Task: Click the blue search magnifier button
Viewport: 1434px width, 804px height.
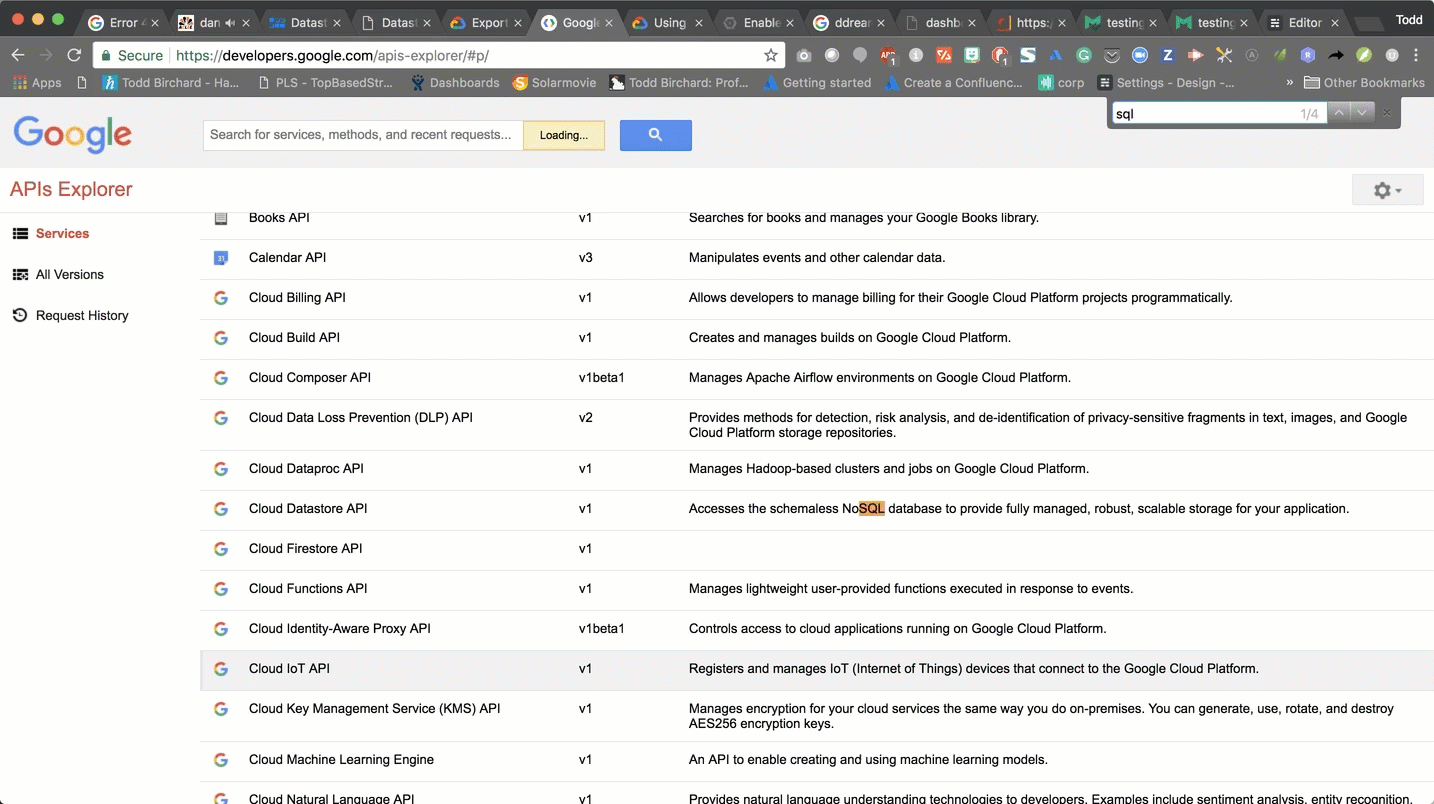Action: click(655, 135)
